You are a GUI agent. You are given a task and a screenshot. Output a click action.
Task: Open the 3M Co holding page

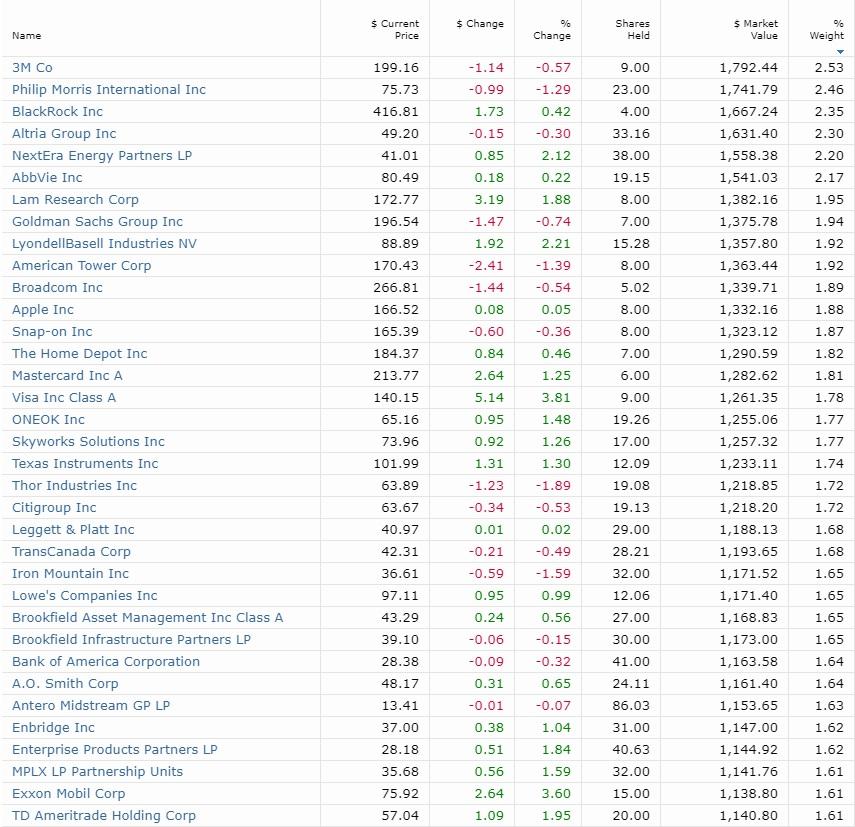[x=33, y=67]
